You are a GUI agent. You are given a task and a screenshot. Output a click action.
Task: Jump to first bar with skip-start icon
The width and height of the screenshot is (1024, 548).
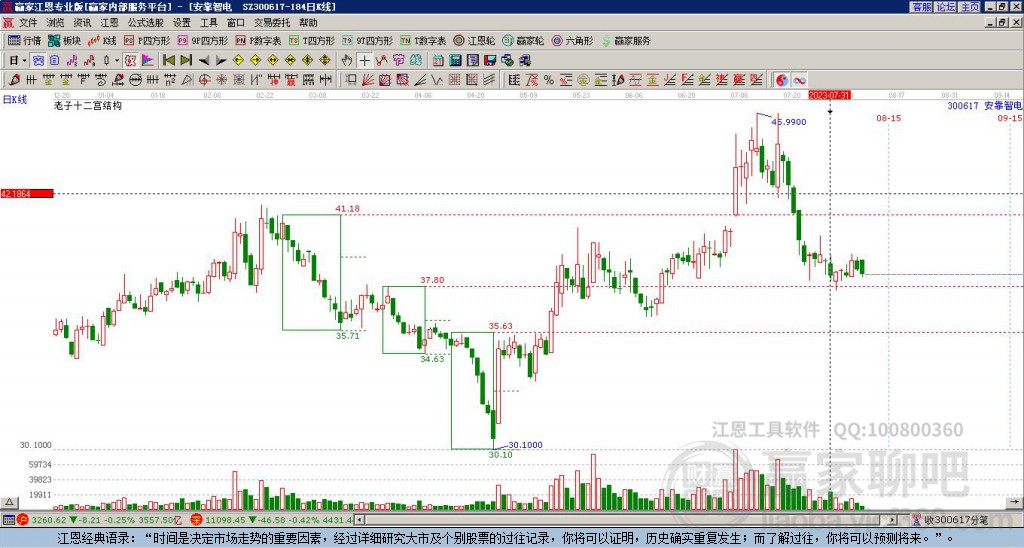point(168,61)
